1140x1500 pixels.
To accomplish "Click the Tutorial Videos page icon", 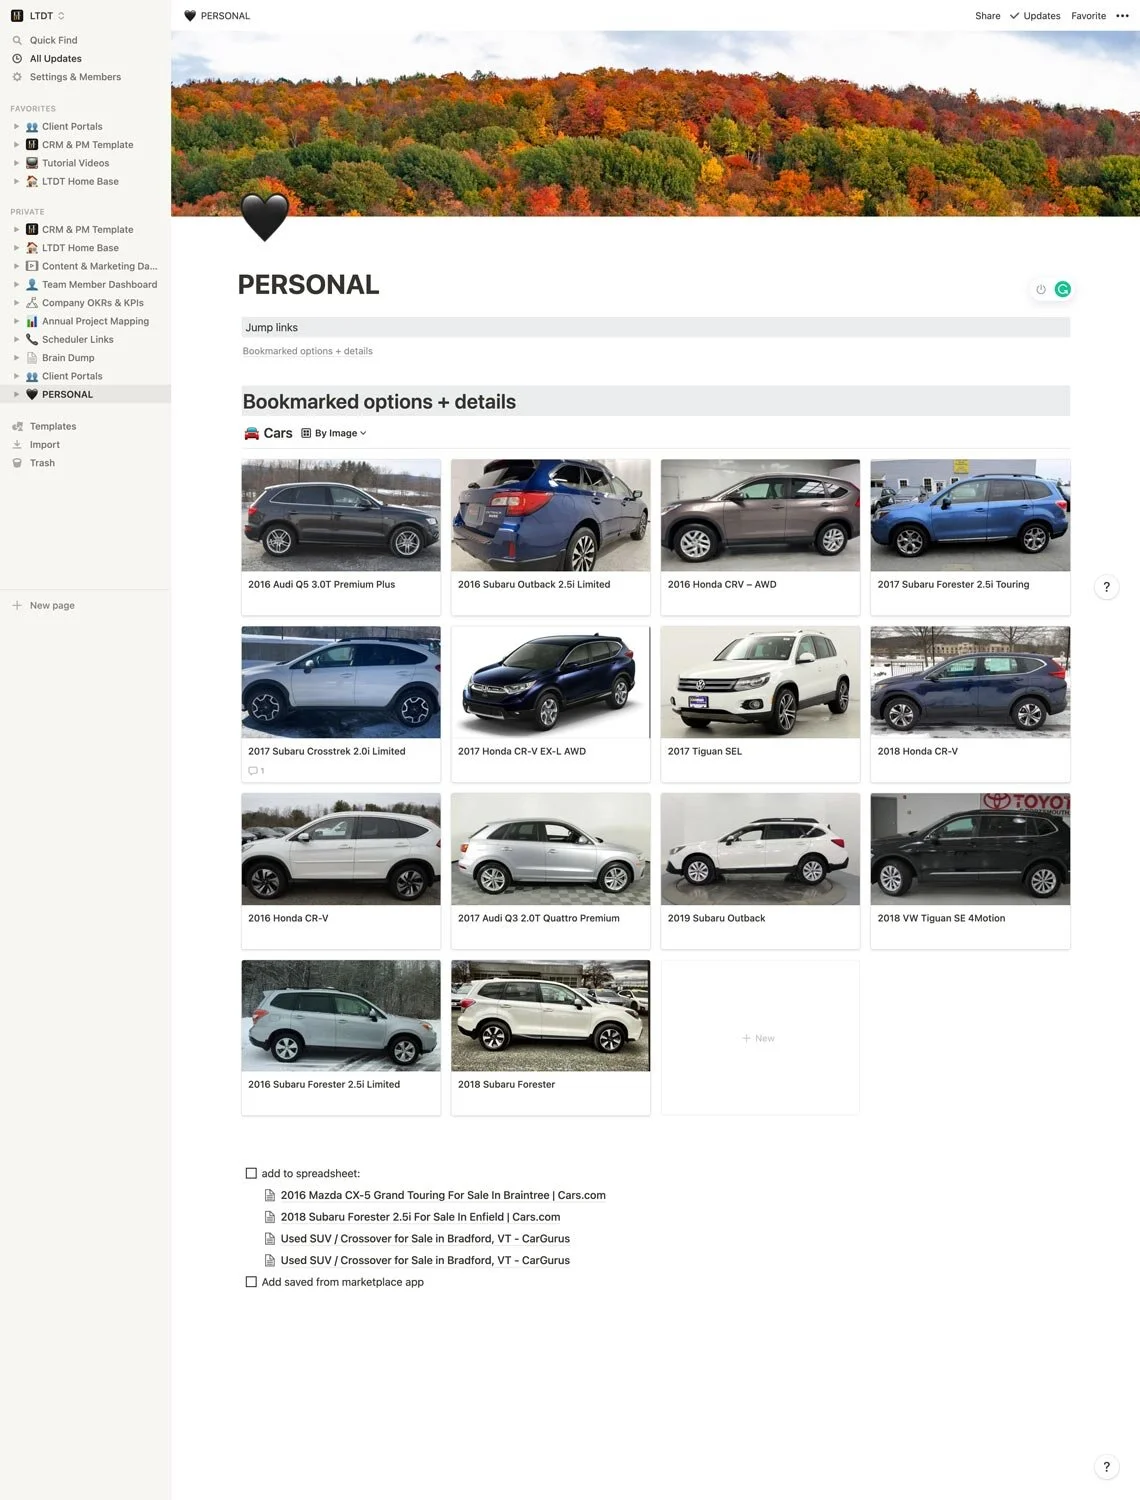I will (x=32, y=163).
